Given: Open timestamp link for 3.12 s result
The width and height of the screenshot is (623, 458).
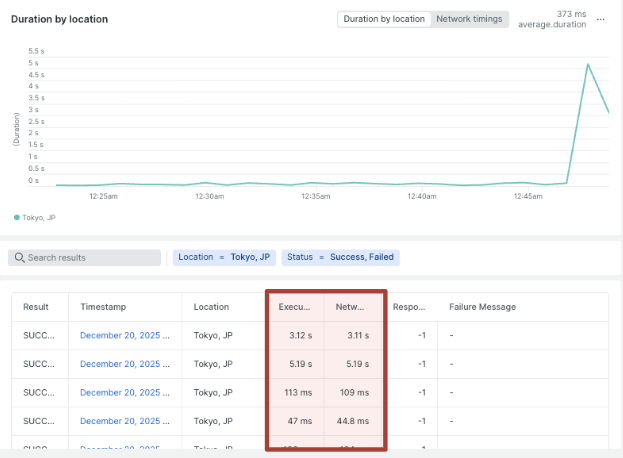Looking at the screenshot, I should point(125,336).
